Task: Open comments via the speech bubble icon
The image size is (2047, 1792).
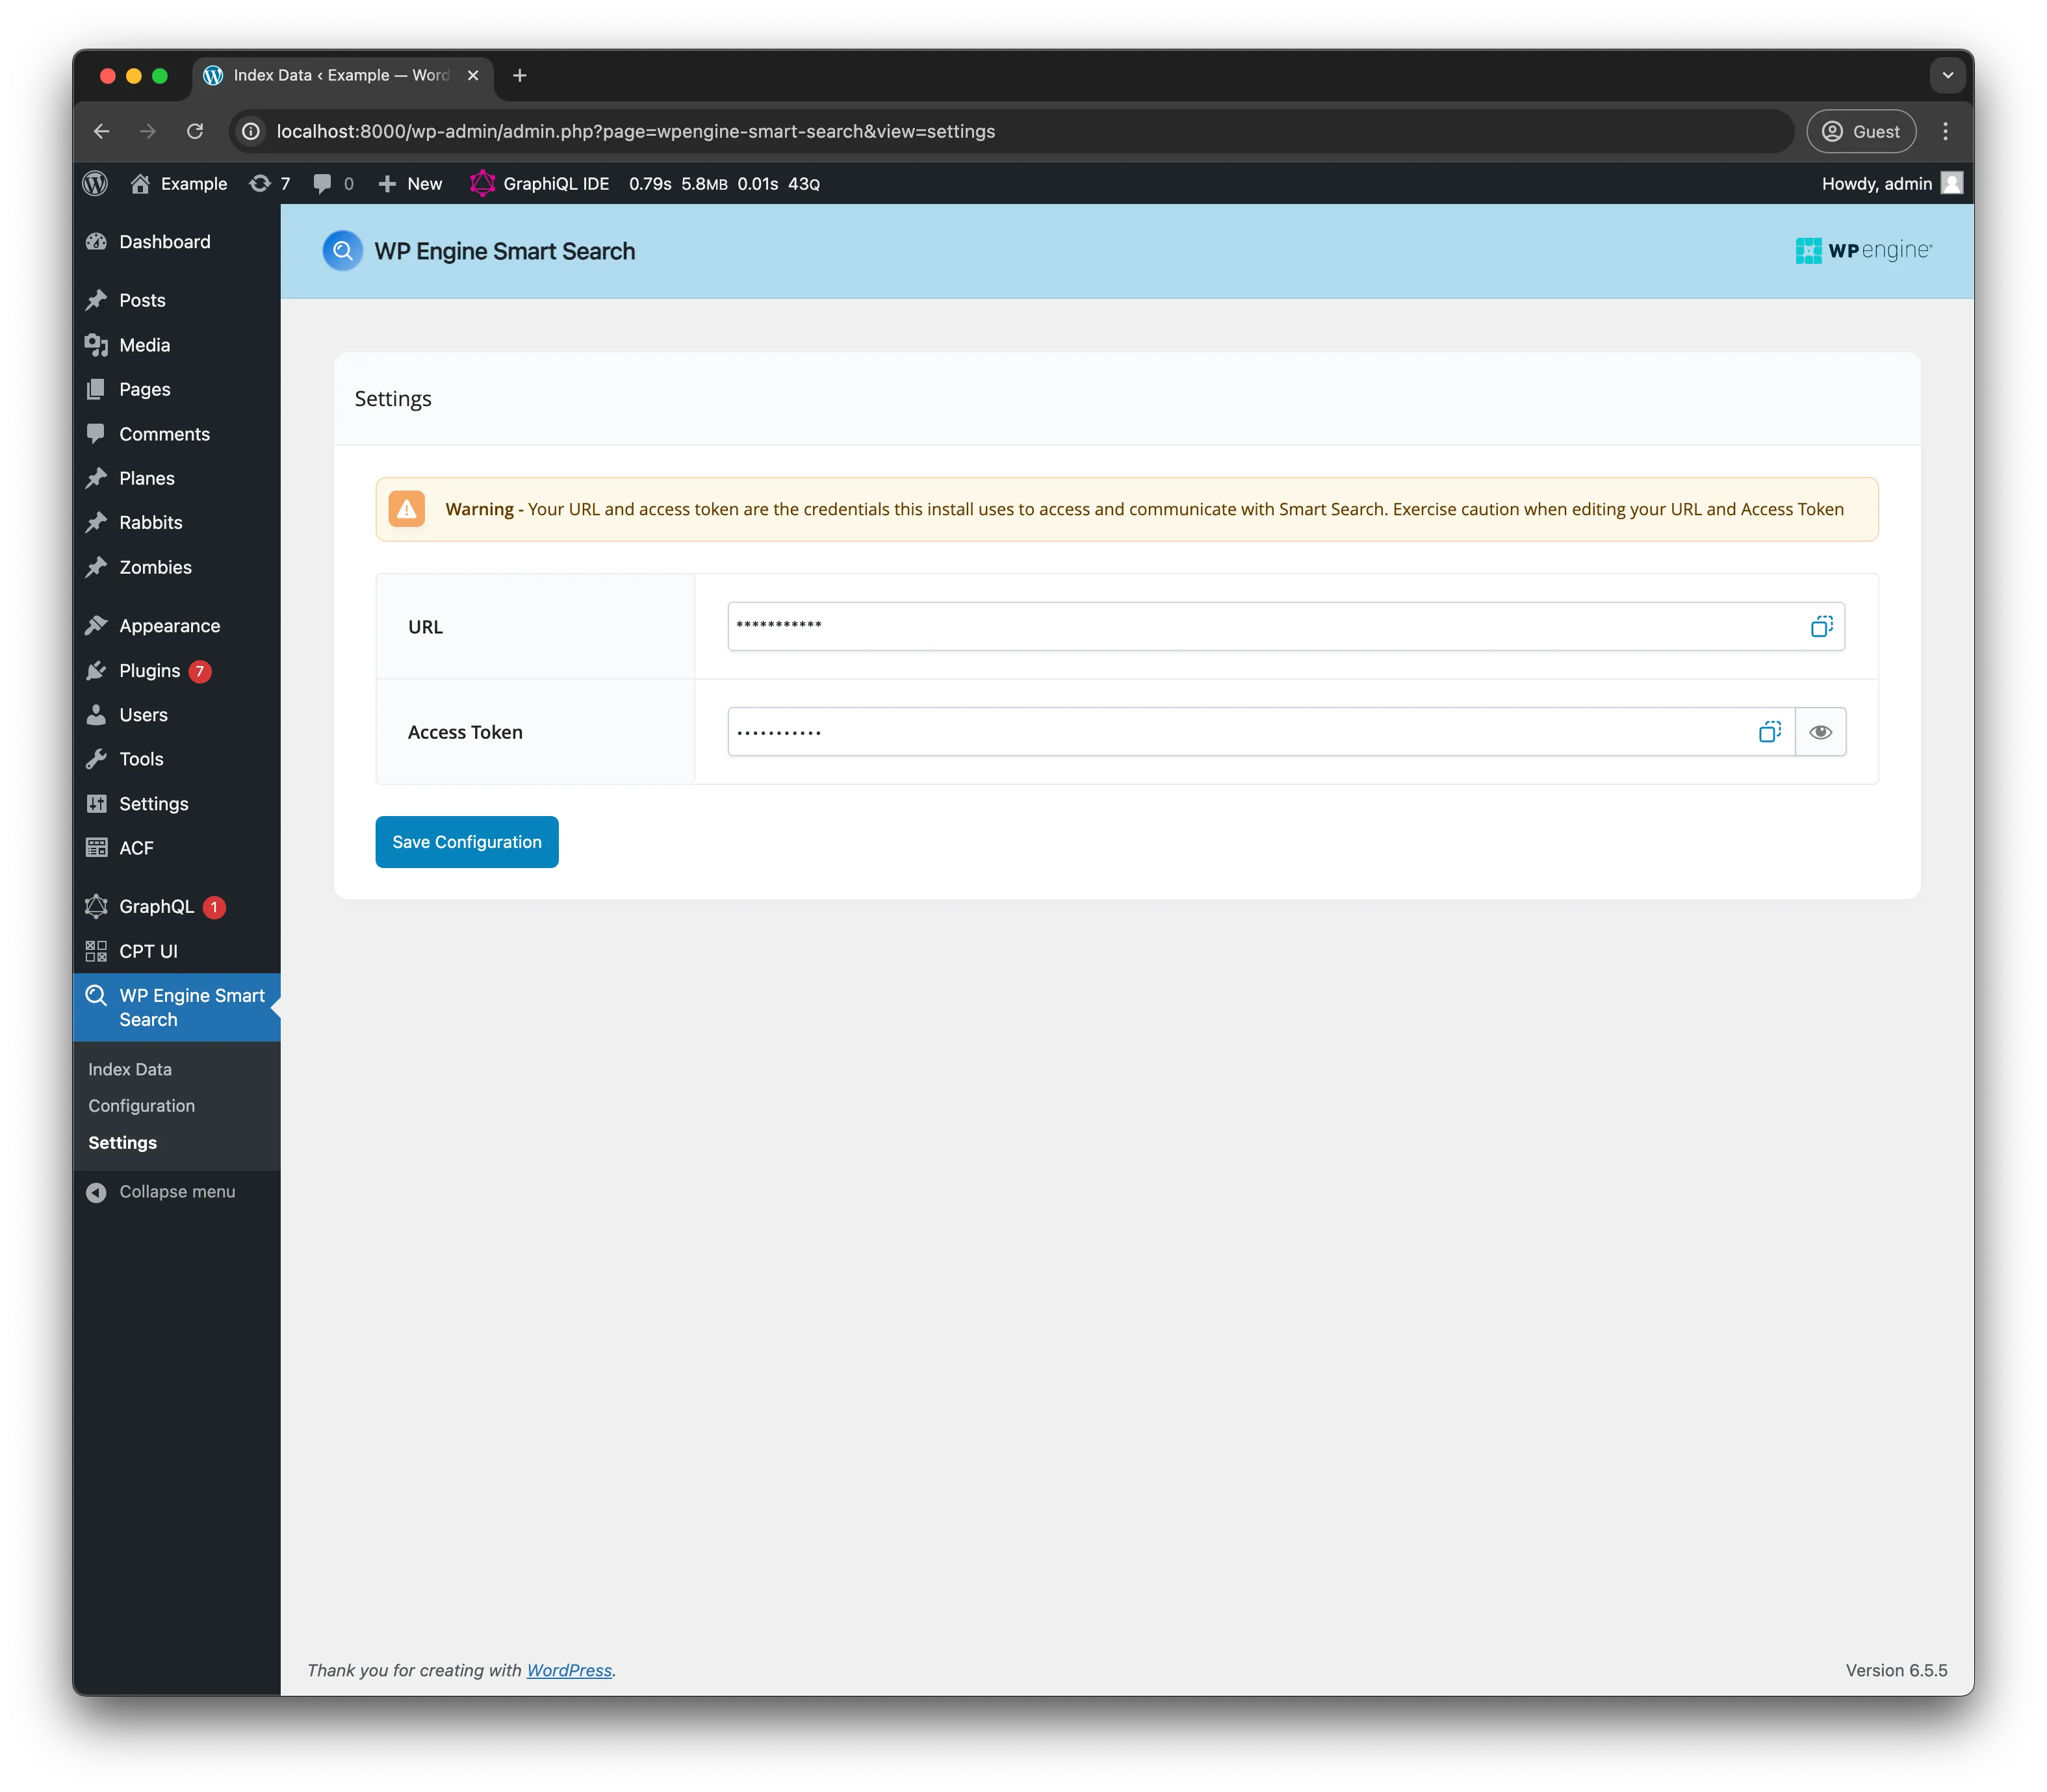Action: click(x=323, y=183)
